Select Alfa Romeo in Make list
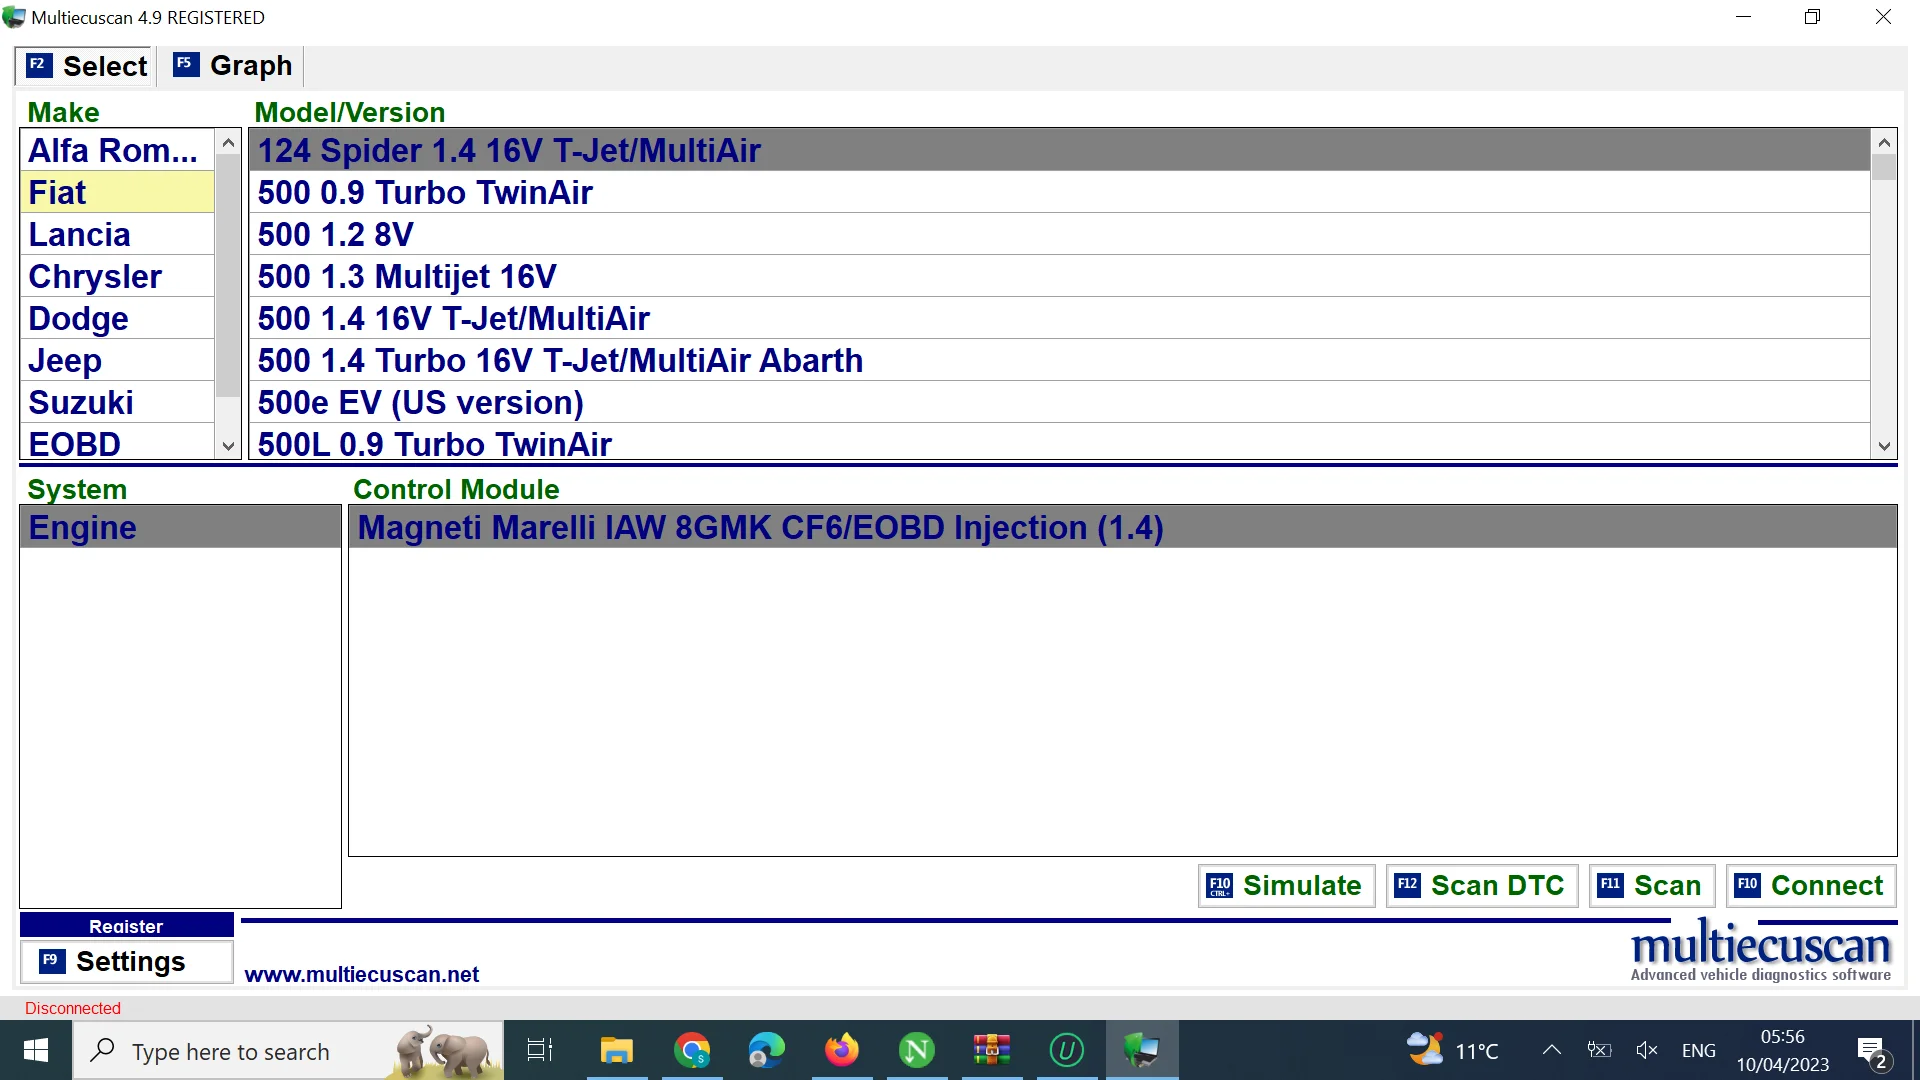 click(117, 150)
